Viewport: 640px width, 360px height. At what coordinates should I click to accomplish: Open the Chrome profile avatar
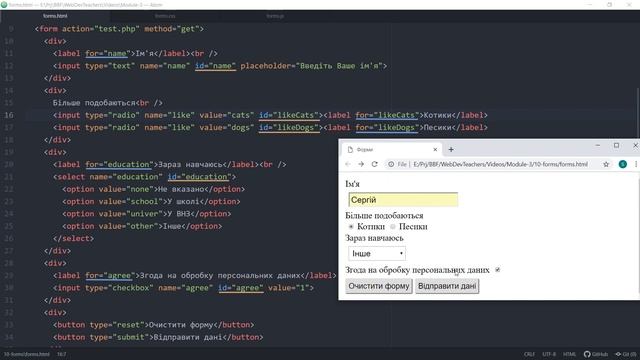[x=622, y=164]
